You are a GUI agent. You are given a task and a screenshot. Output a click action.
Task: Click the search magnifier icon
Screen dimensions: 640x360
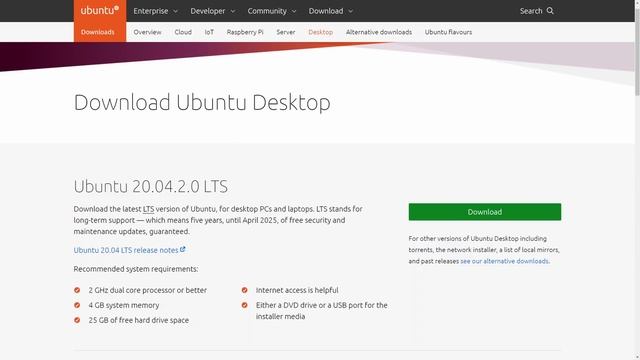pos(550,11)
